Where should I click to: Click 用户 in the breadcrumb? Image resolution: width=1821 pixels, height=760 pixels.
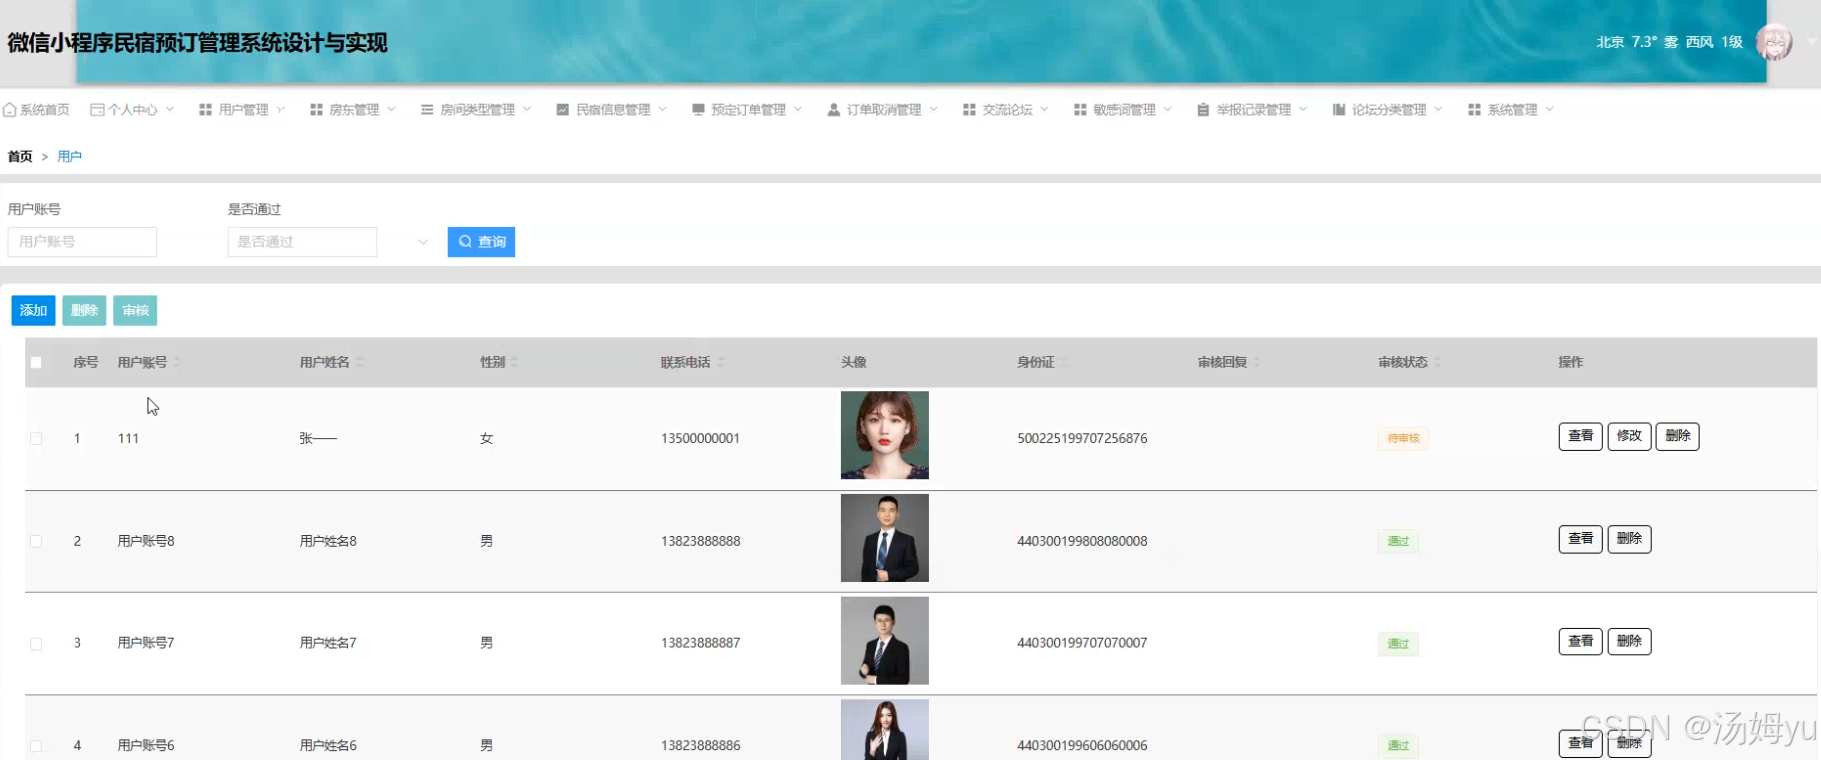click(69, 157)
